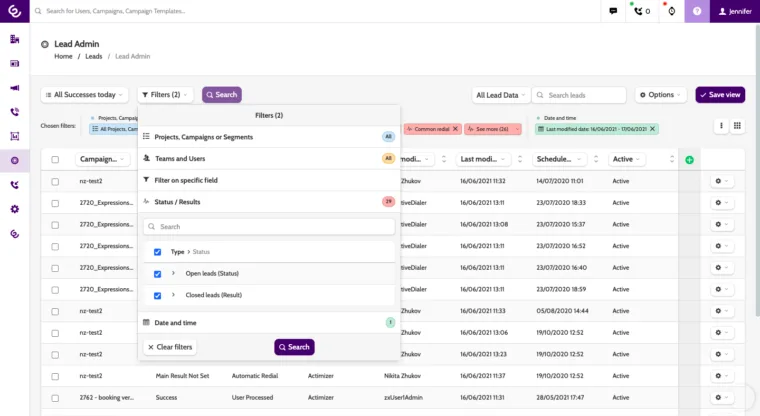Image resolution: width=760 pixels, height=416 pixels.
Task: Go to Home breadcrumb link
Action: pos(63,56)
